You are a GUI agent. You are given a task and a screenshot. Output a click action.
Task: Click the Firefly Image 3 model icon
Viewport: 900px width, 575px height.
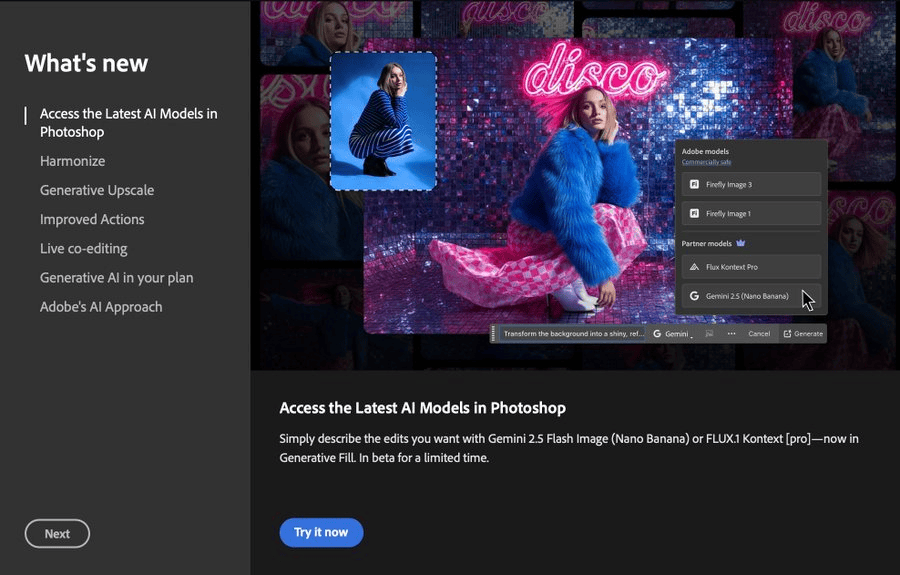tap(694, 184)
